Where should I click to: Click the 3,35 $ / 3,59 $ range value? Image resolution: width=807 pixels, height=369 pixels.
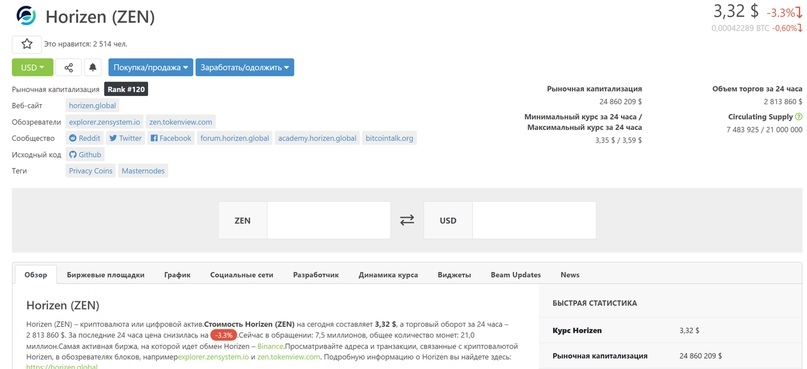pyautogui.click(x=618, y=140)
